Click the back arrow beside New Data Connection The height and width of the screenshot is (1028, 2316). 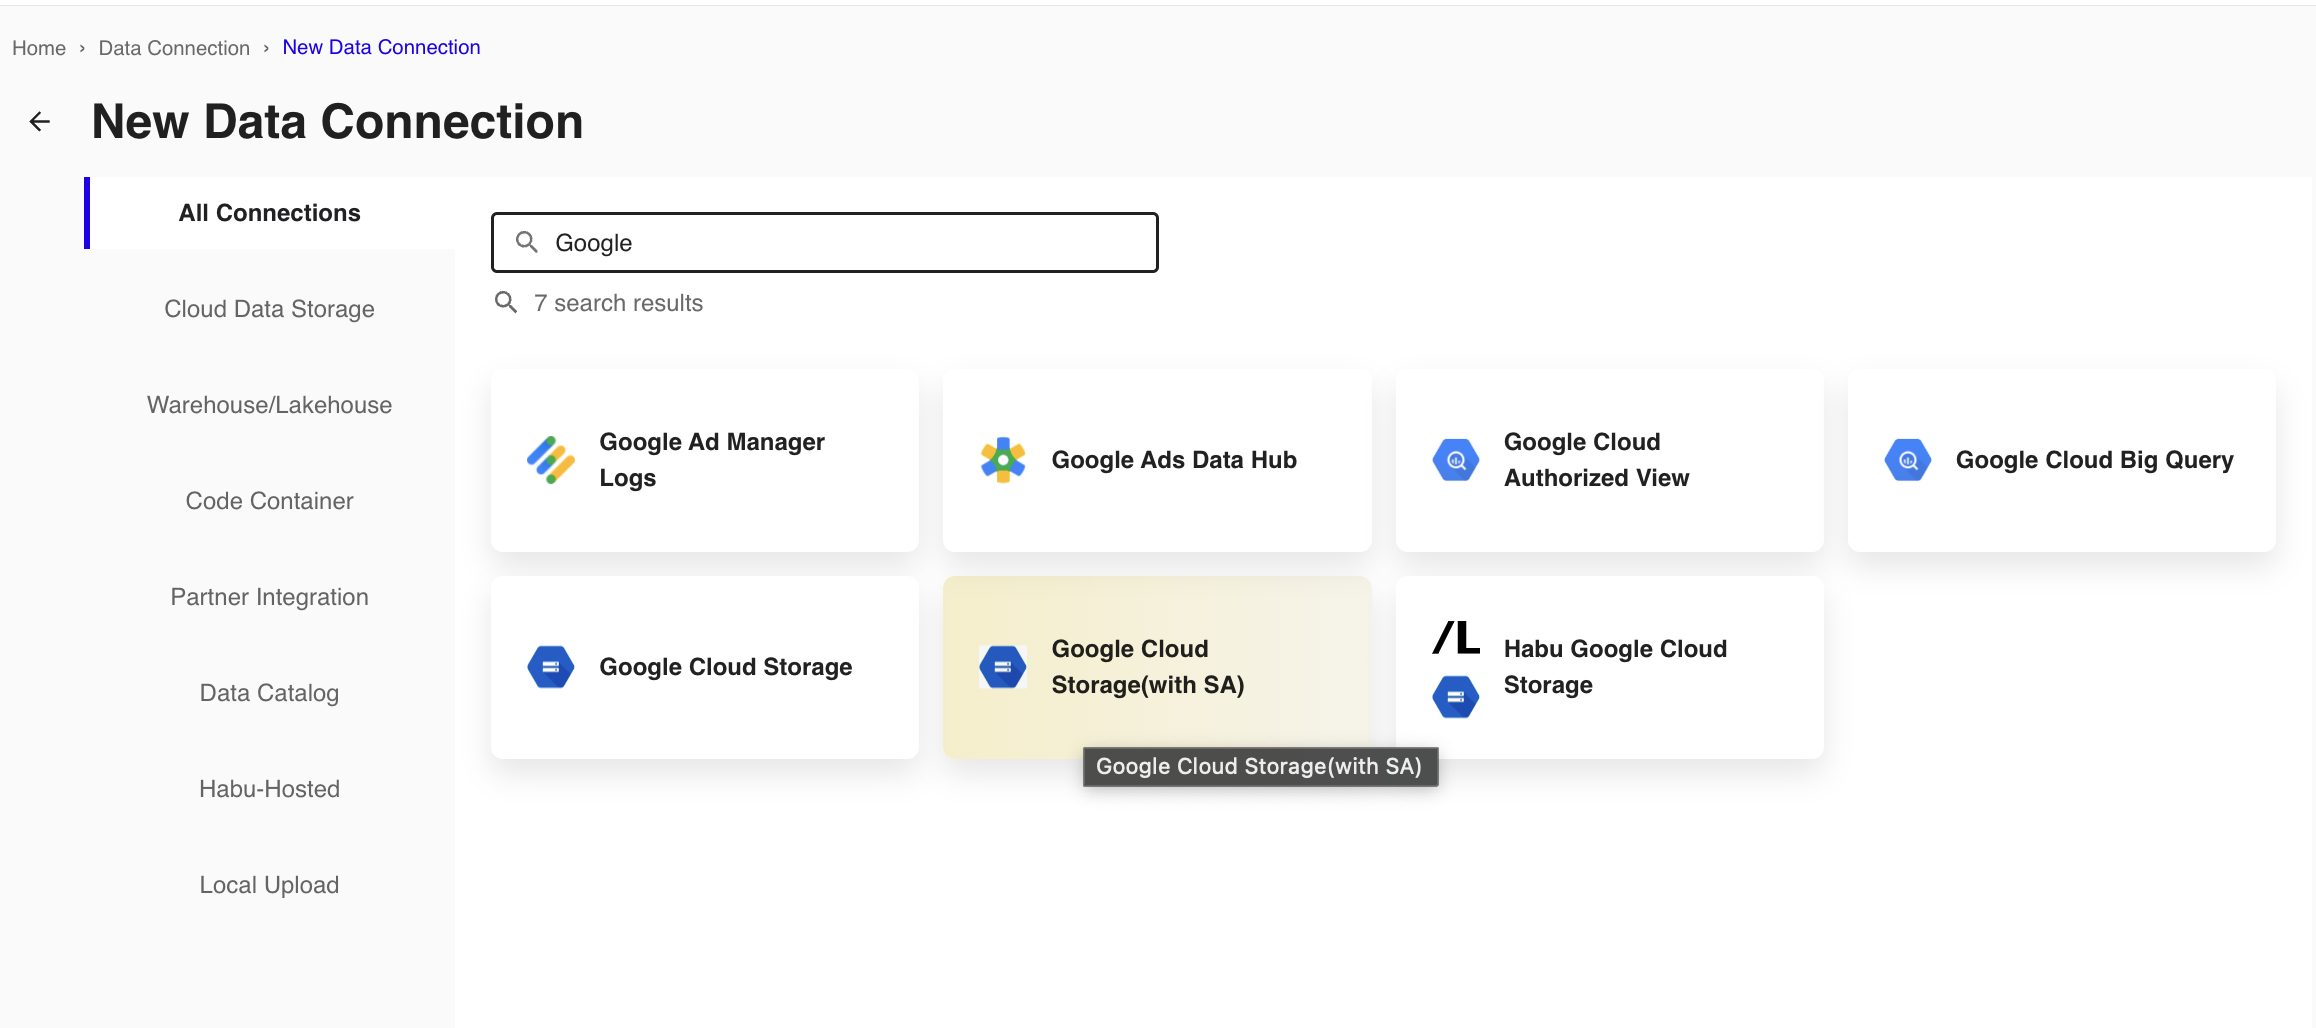[x=40, y=122]
